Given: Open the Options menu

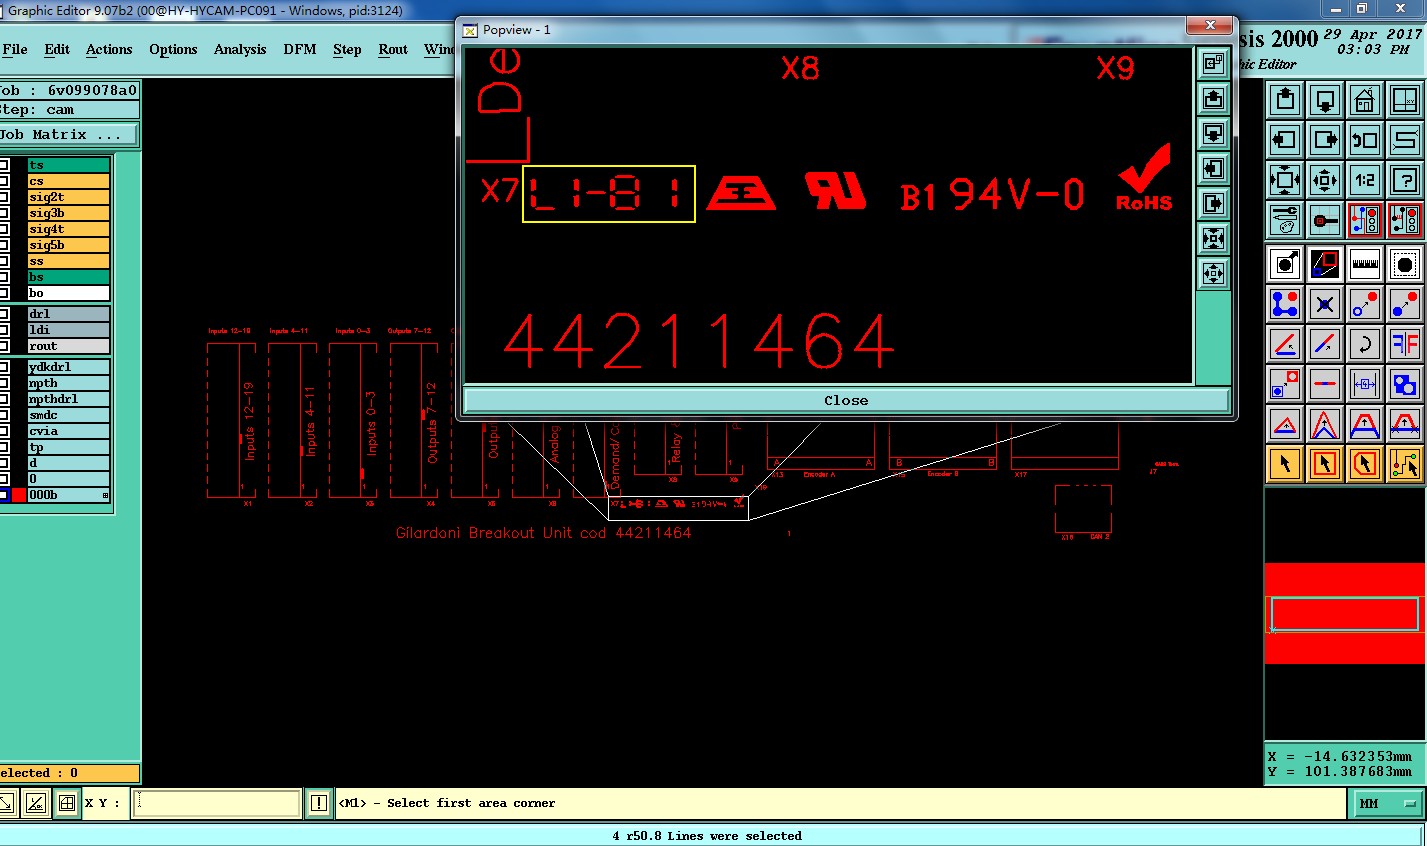Looking at the screenshot, I should coord(173,49).
